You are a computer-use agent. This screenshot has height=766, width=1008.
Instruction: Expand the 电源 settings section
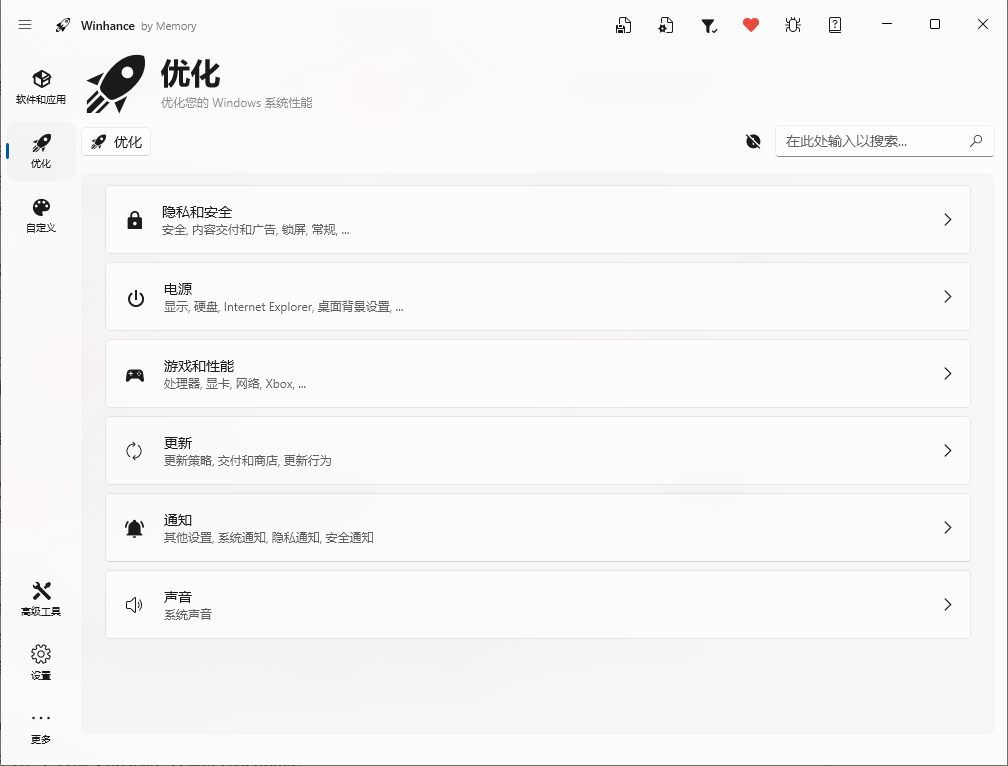tap(538, 297)
